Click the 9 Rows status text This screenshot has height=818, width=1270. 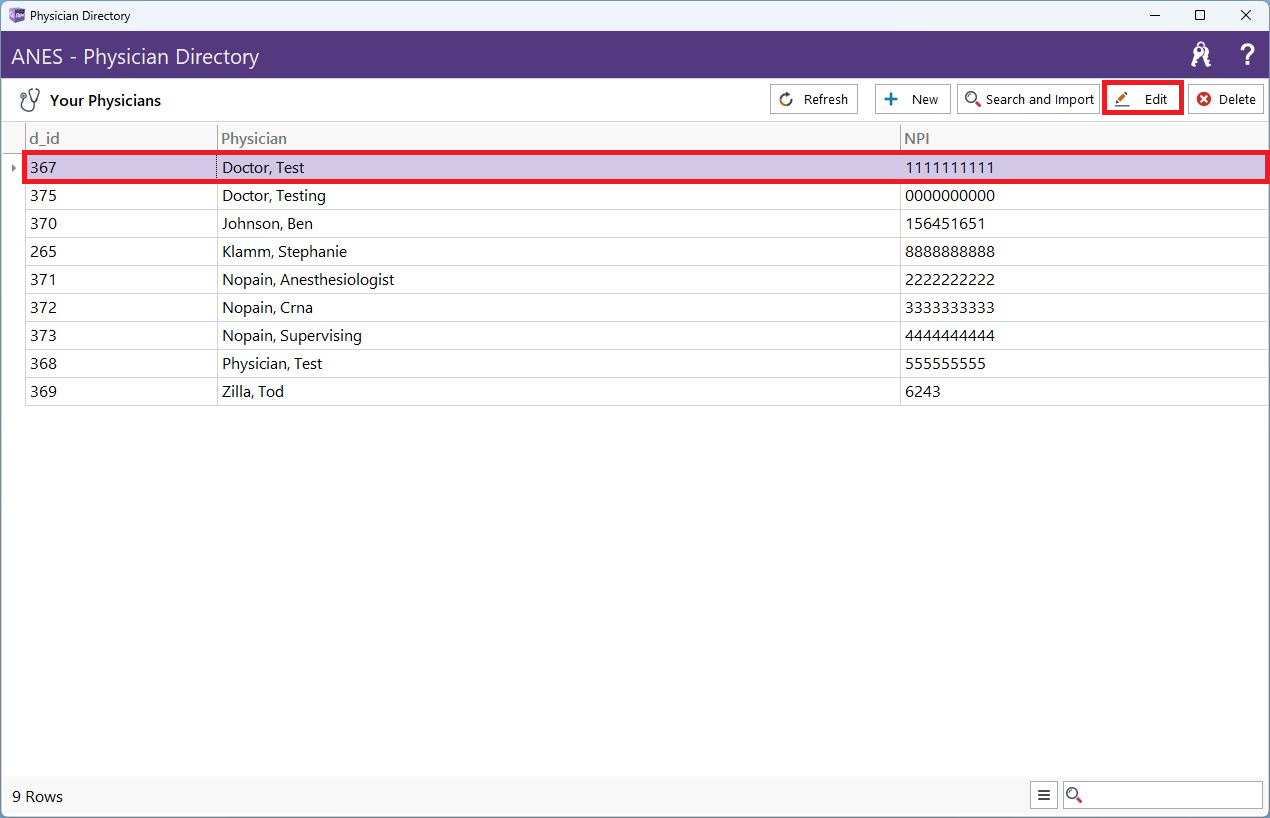[x=37, y=797]
